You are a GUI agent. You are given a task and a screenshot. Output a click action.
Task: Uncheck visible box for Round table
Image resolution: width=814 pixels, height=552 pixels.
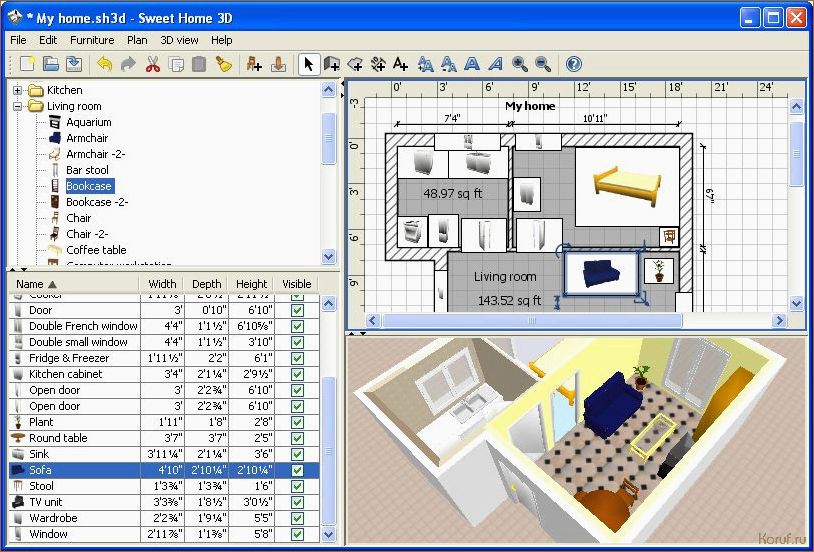(297, 438)
